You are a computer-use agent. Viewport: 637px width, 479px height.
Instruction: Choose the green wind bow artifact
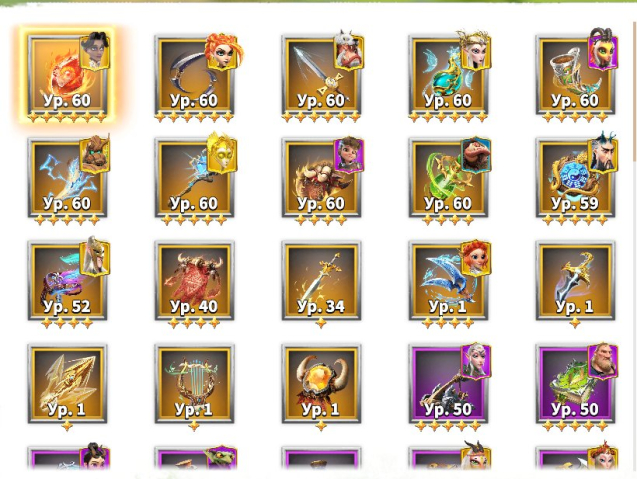tap(448, 178)
